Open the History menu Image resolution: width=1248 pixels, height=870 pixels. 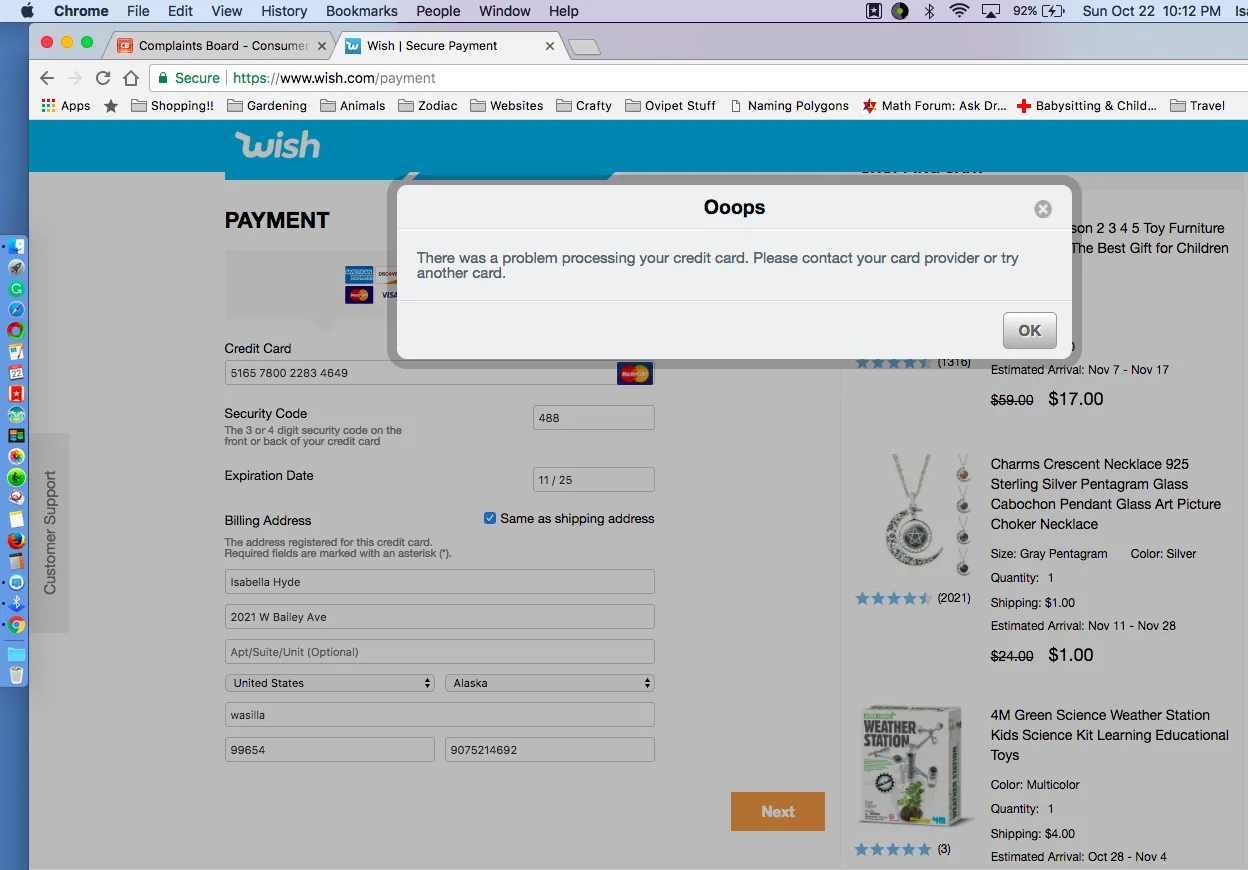[284, 11]
